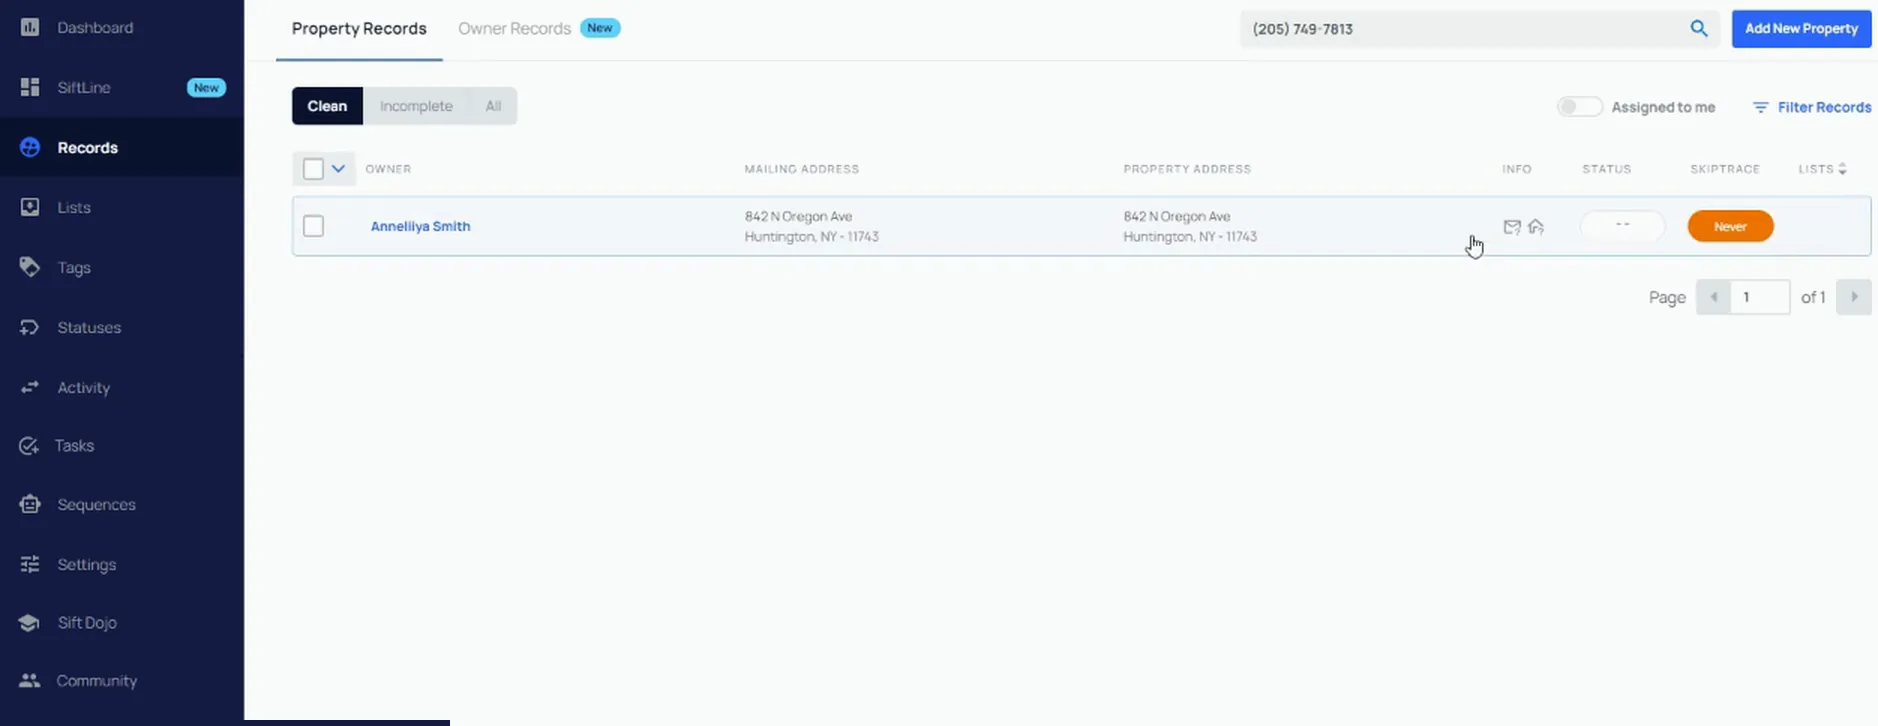The image size is (1878, 726).
Task: Open Anneliiya Smith owner link
Action: (420, 226)
